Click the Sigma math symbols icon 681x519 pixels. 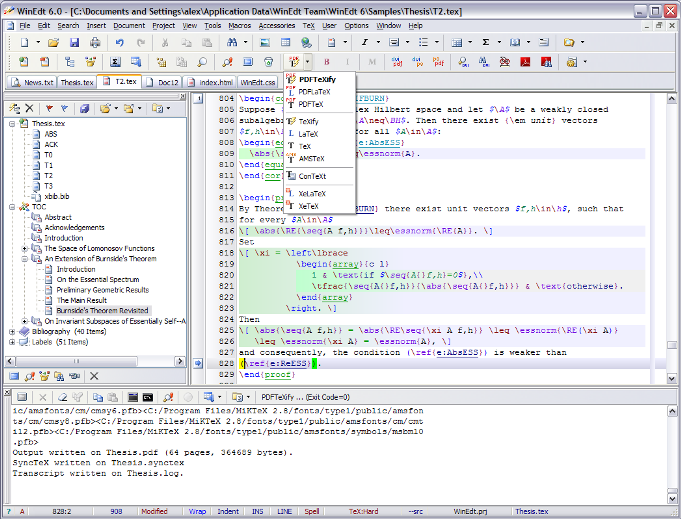pos(486,43)
